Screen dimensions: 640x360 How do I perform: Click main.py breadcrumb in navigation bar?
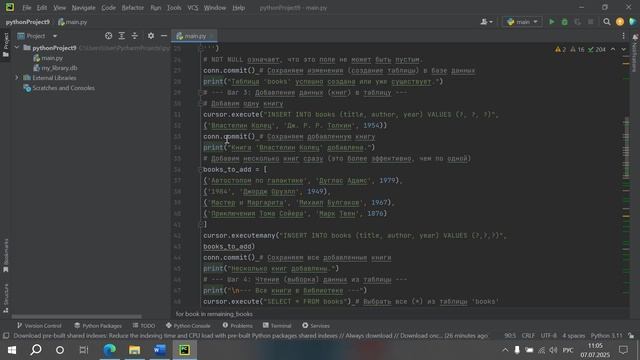pos(73,22)
